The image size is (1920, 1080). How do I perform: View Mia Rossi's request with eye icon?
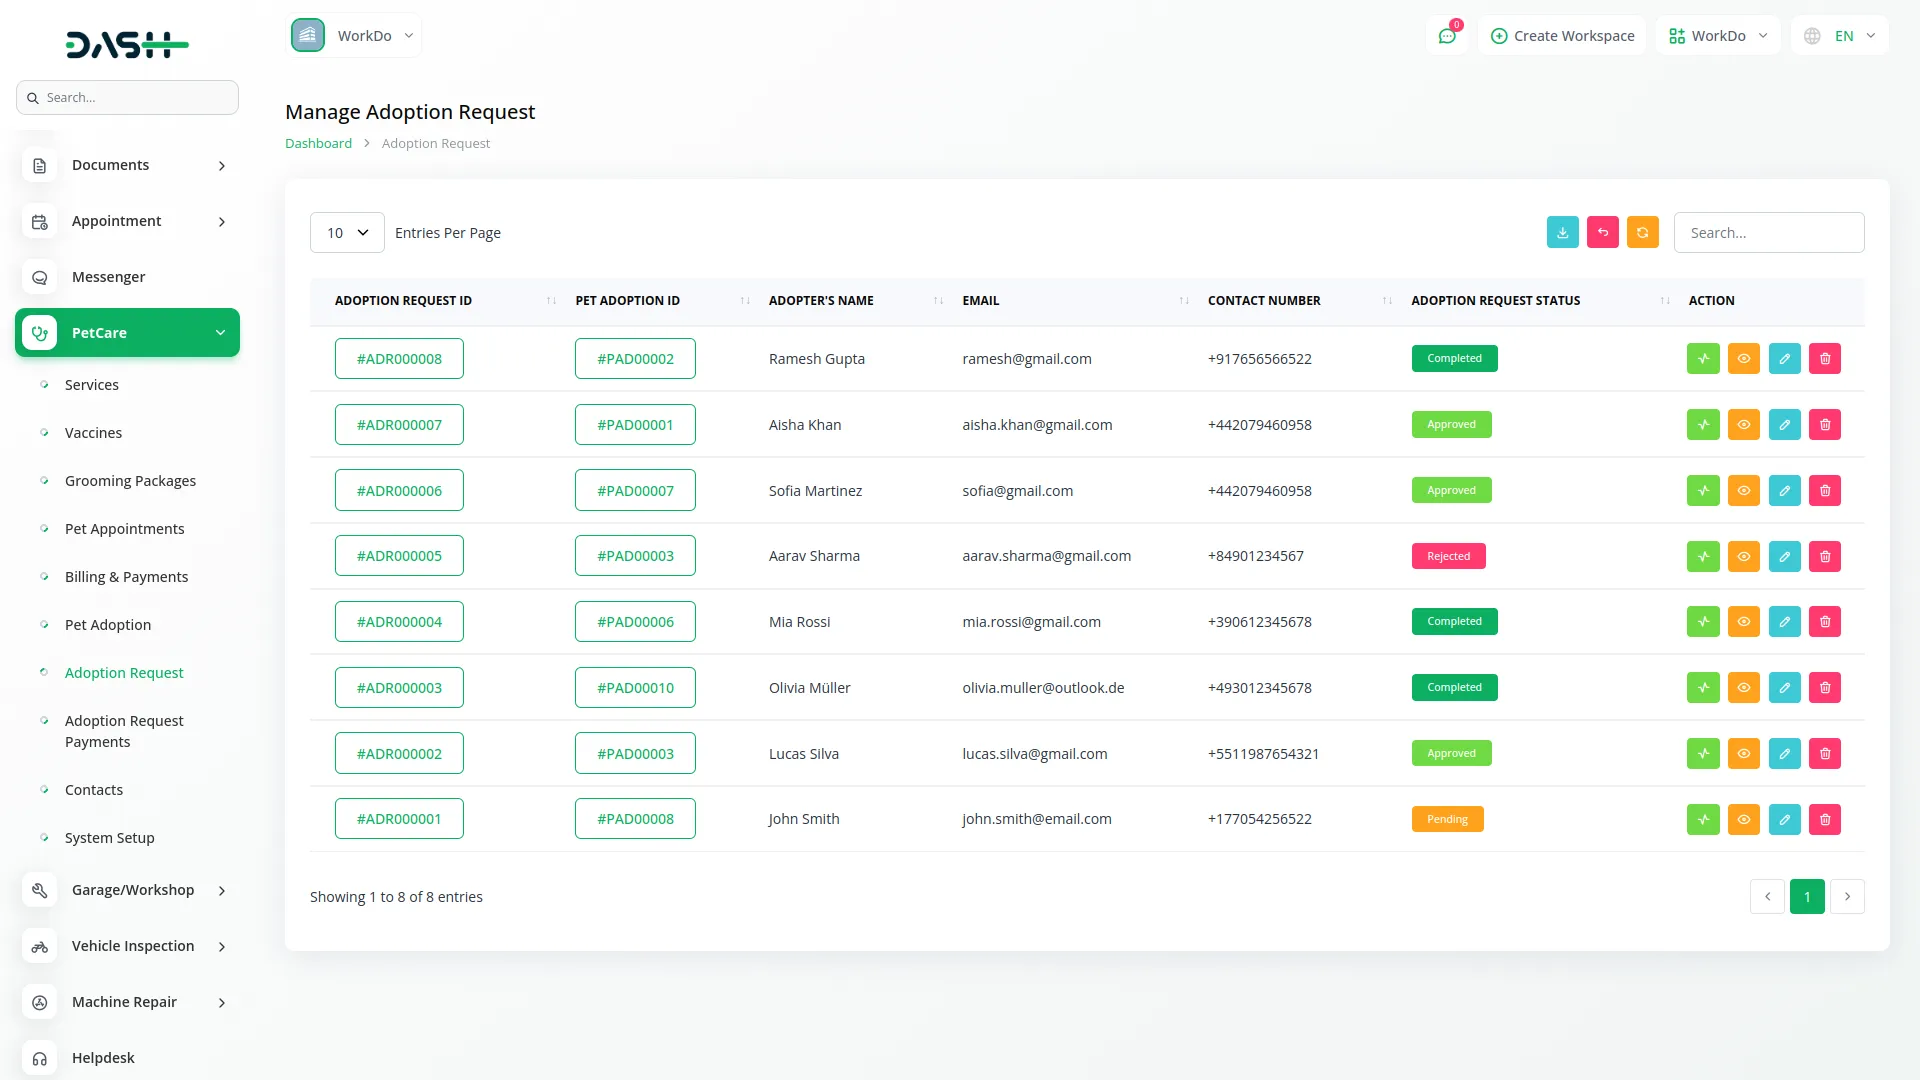[x=1743, y=622]
